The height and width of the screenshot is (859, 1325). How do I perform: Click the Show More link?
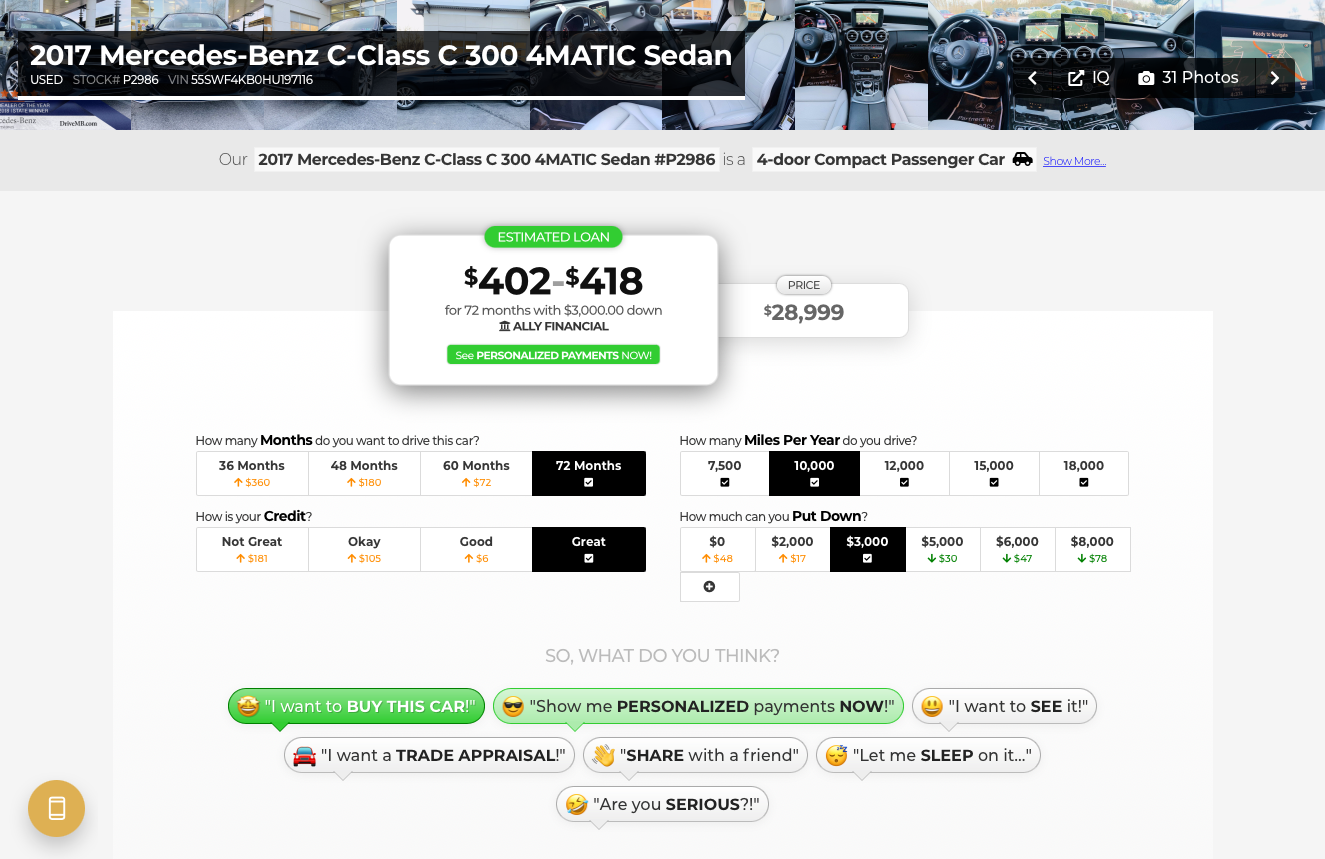[1074, 161]
